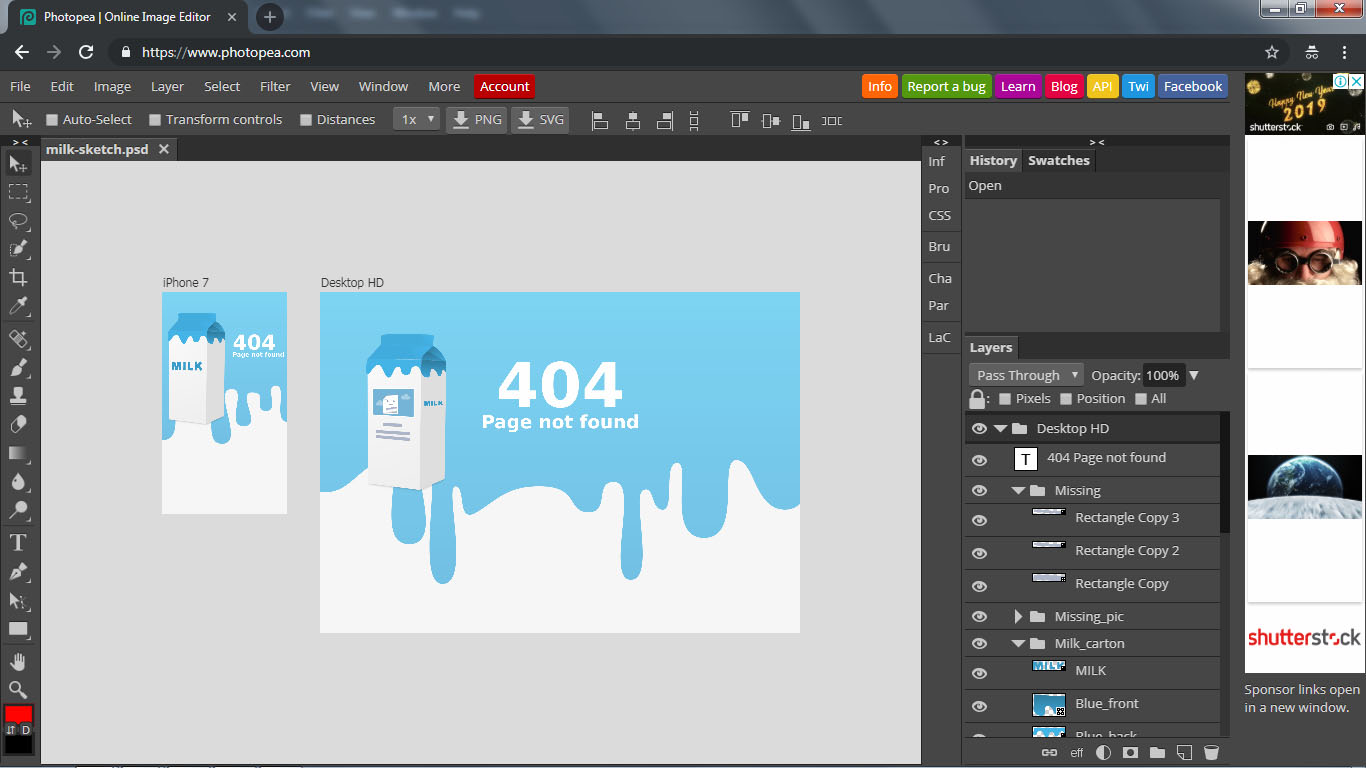This screenshot has width=1366, height=768.
Task: Hide the Desktop HD folder
Action: tap(979, 428)
